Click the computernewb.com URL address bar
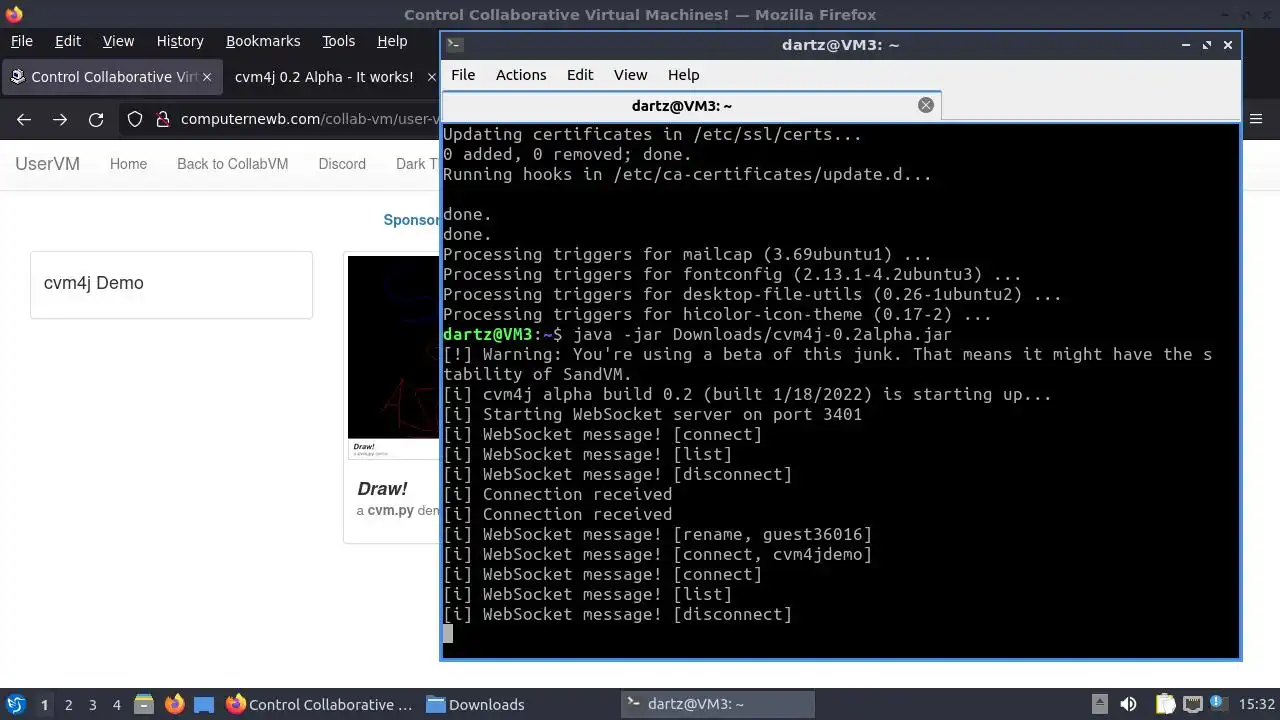 coord(309,119)
